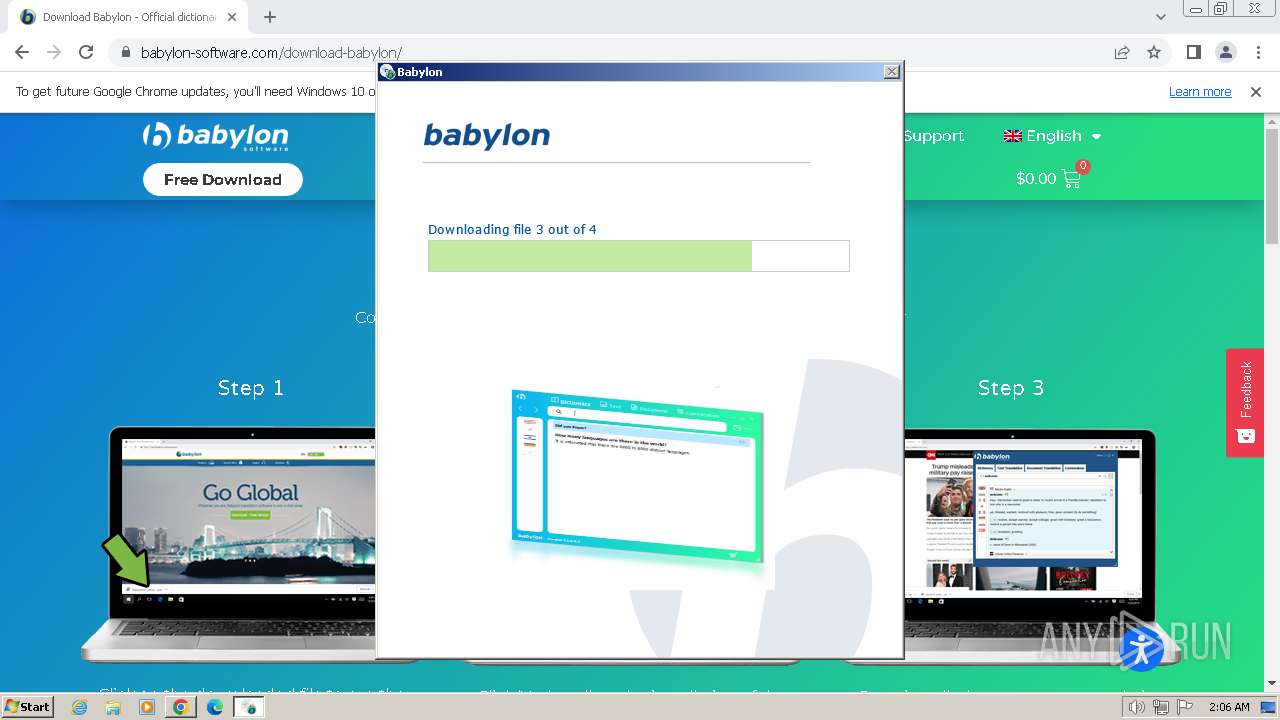Click the 2:06 AM system clock
This screenshot has width=1280, height=720.
click(x=1229, y=707)
